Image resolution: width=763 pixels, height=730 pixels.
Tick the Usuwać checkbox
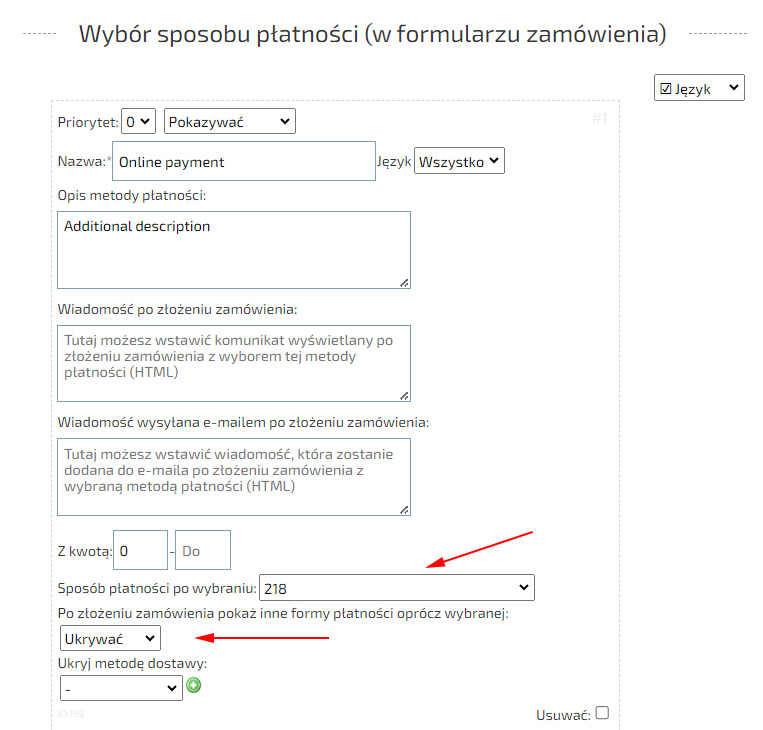point(602,713)
